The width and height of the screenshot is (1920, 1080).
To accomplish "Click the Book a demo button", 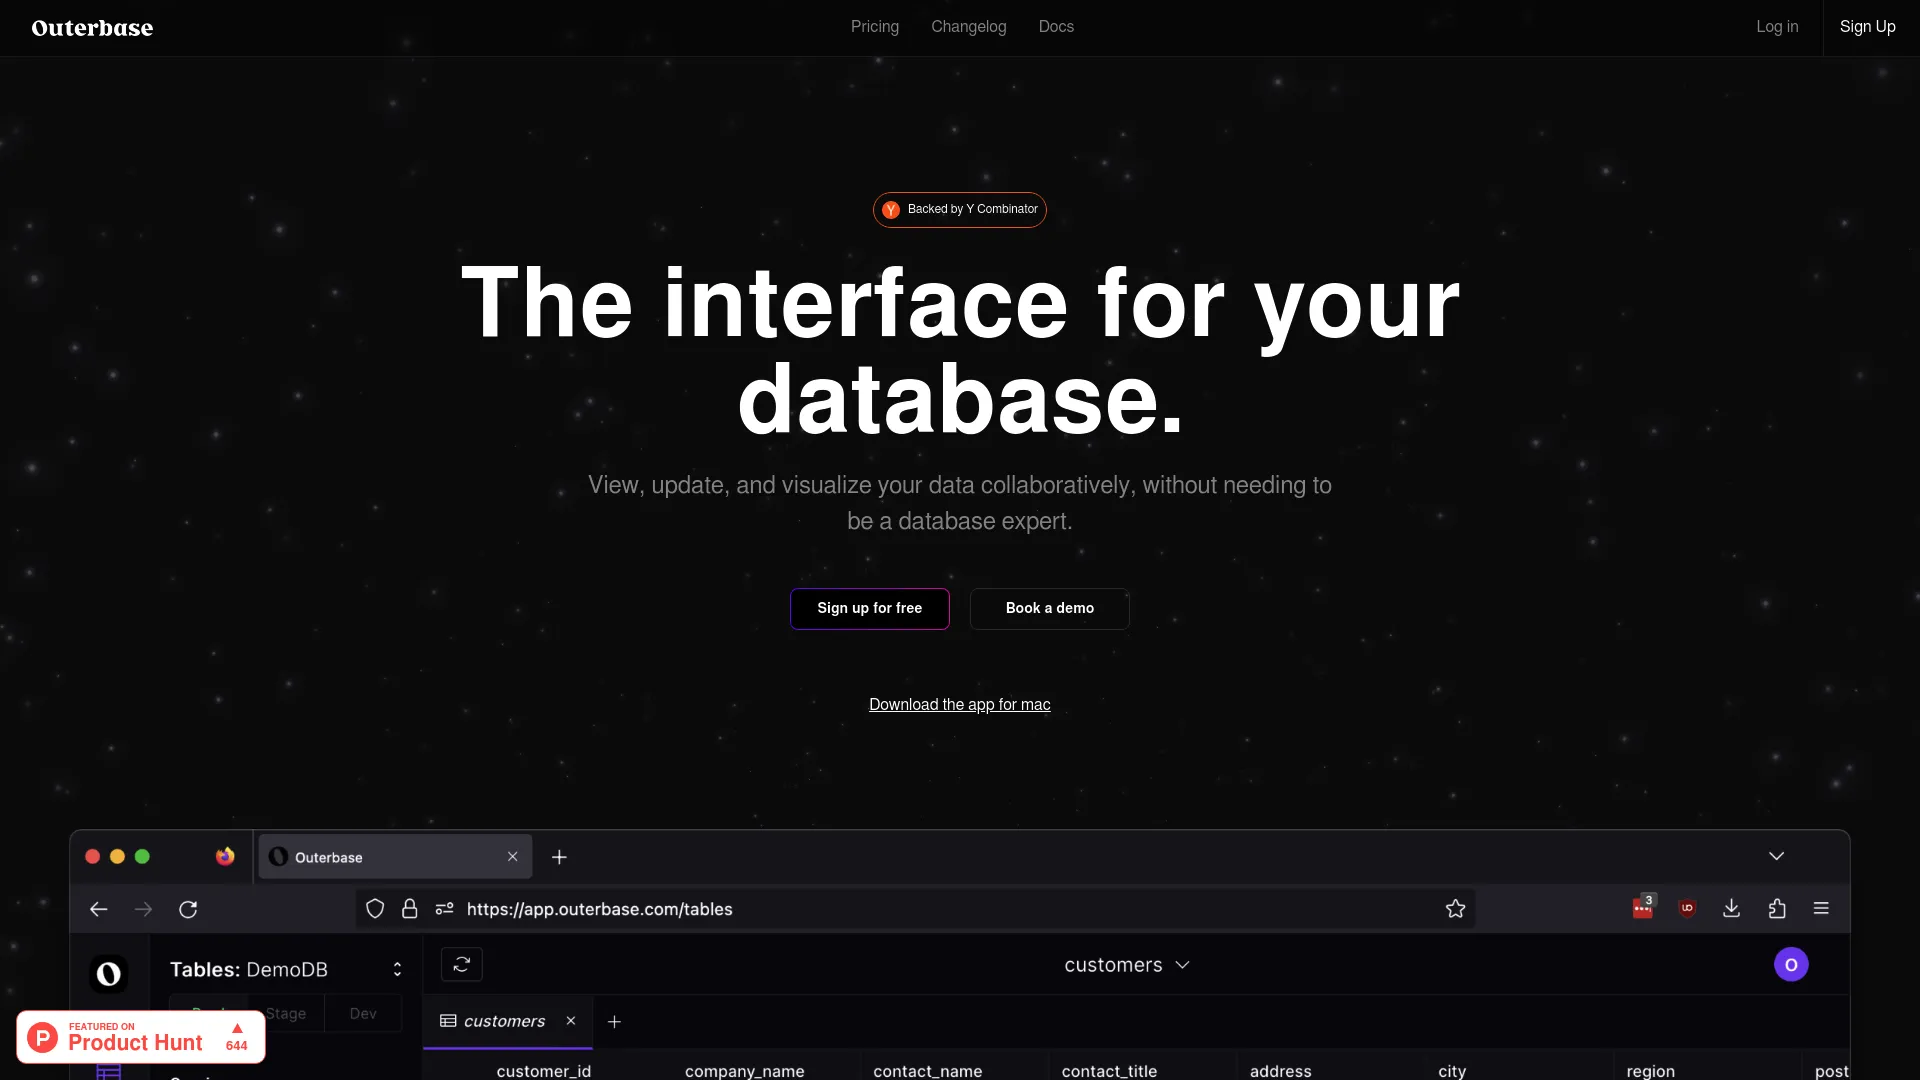I will 1050,608.
